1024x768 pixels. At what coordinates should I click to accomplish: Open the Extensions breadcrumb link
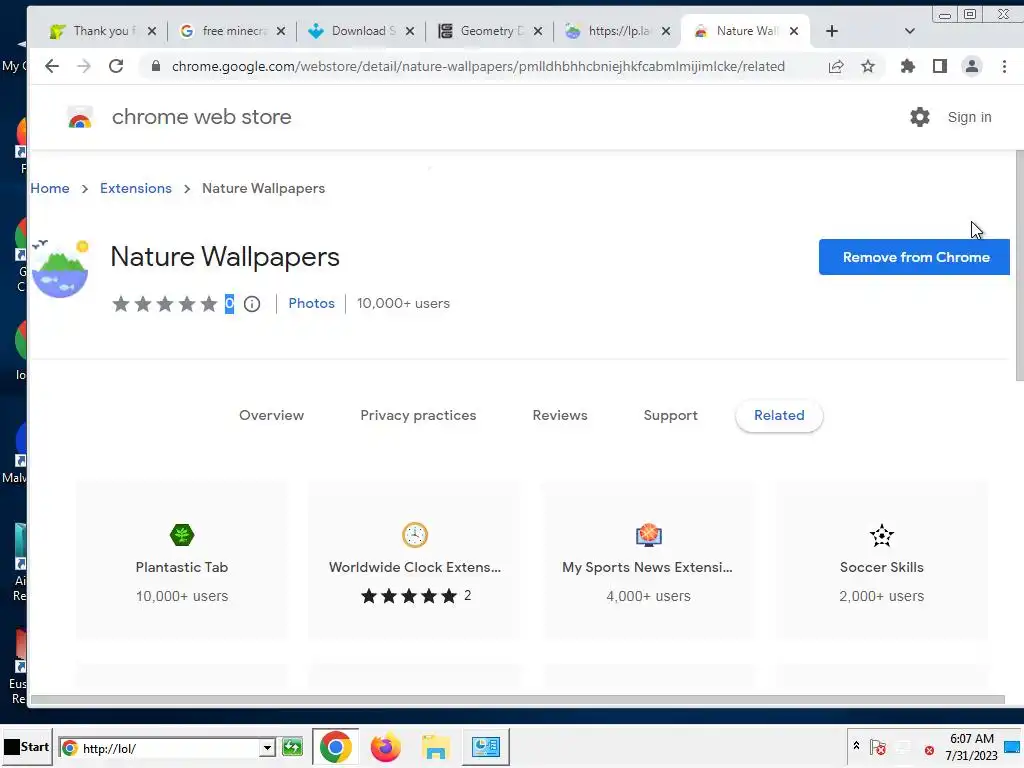[x=136, y=189]
